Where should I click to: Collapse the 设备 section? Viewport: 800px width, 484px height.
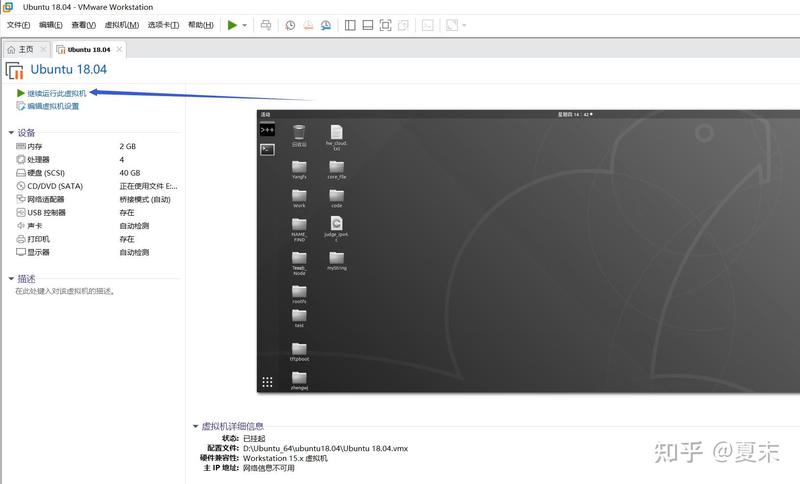[x=11, y=133]
